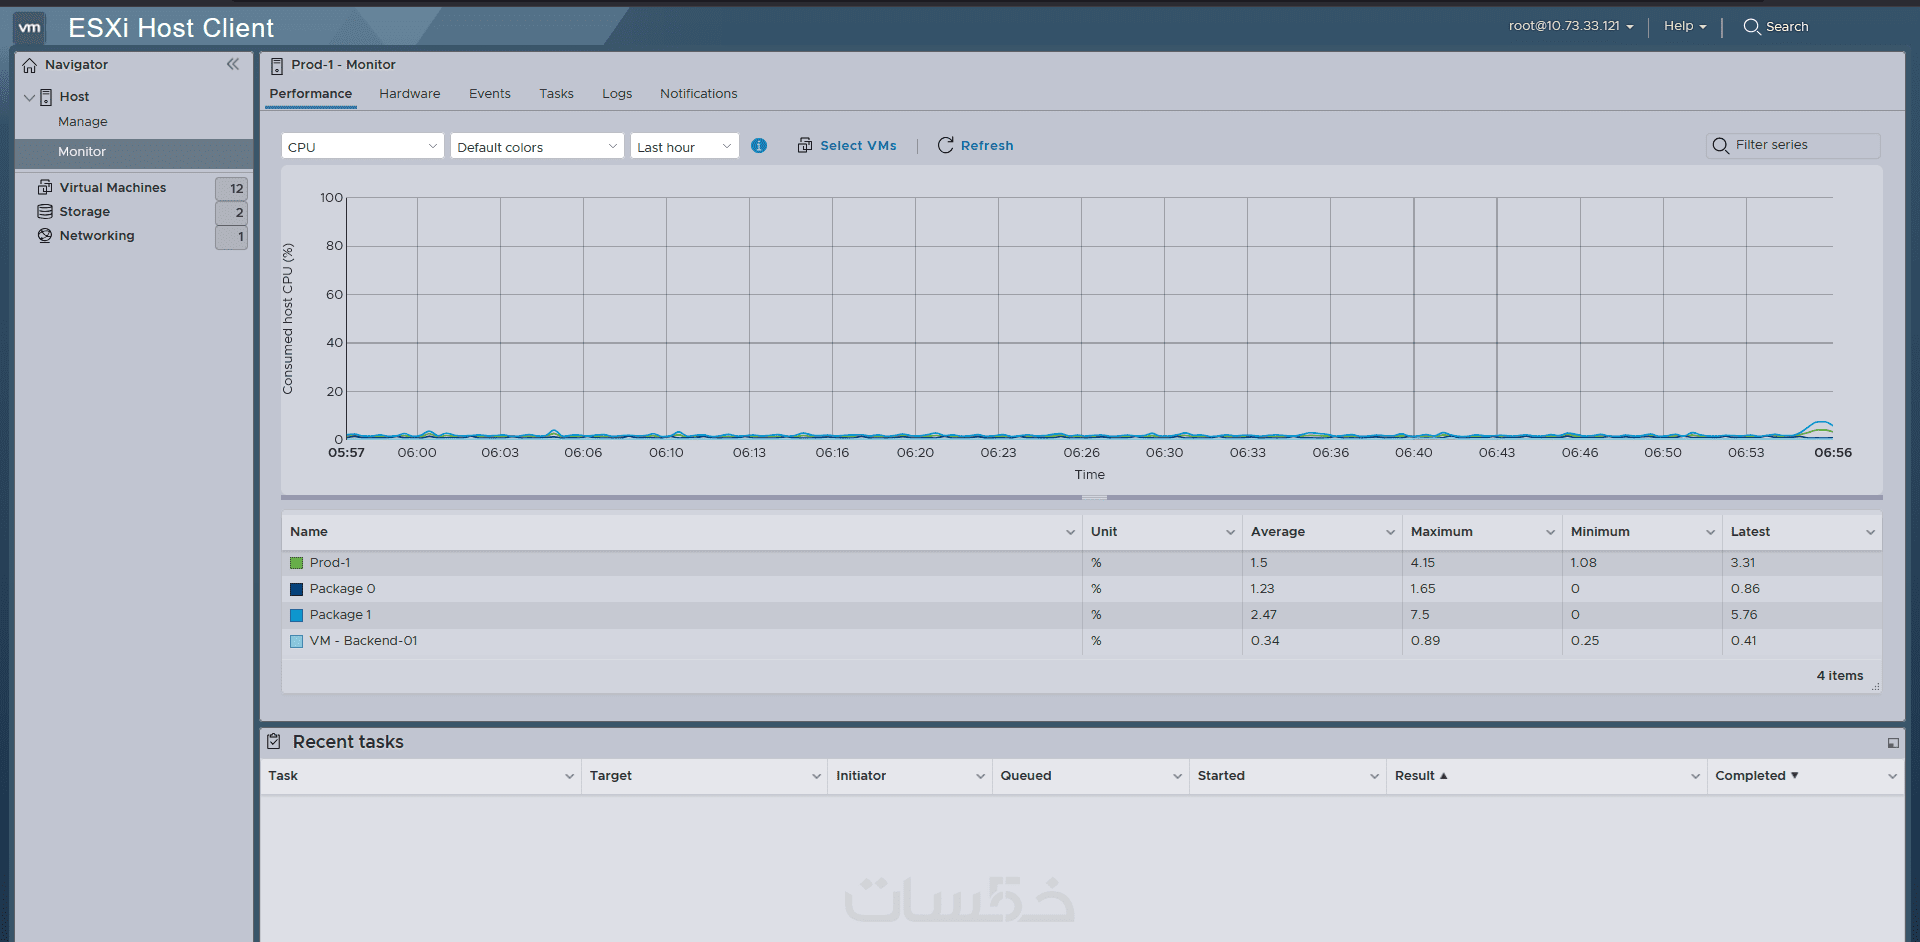The width and height of the screenshot is (1920, 942).
Task: Click the Refresh circular arrow icon
Action: (x=945, y=146)
